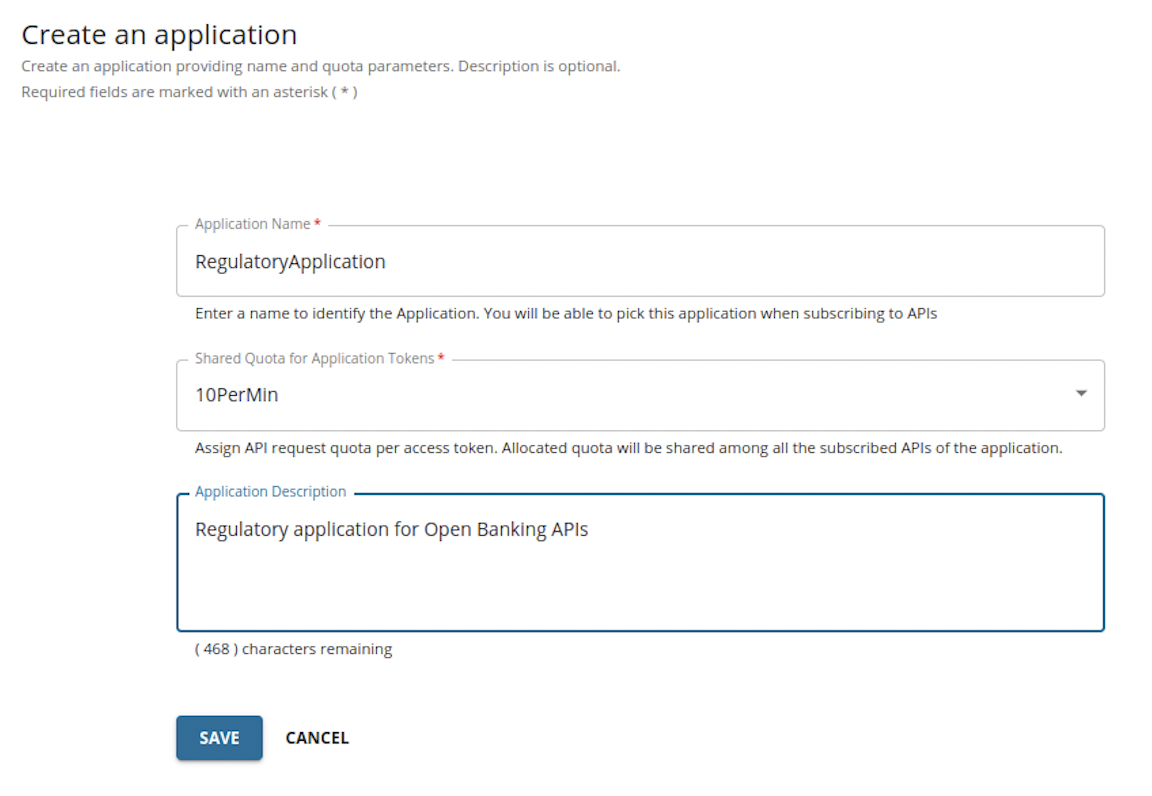1152x796 pixels.
Task: Save the new application
Action: (219, 737)
